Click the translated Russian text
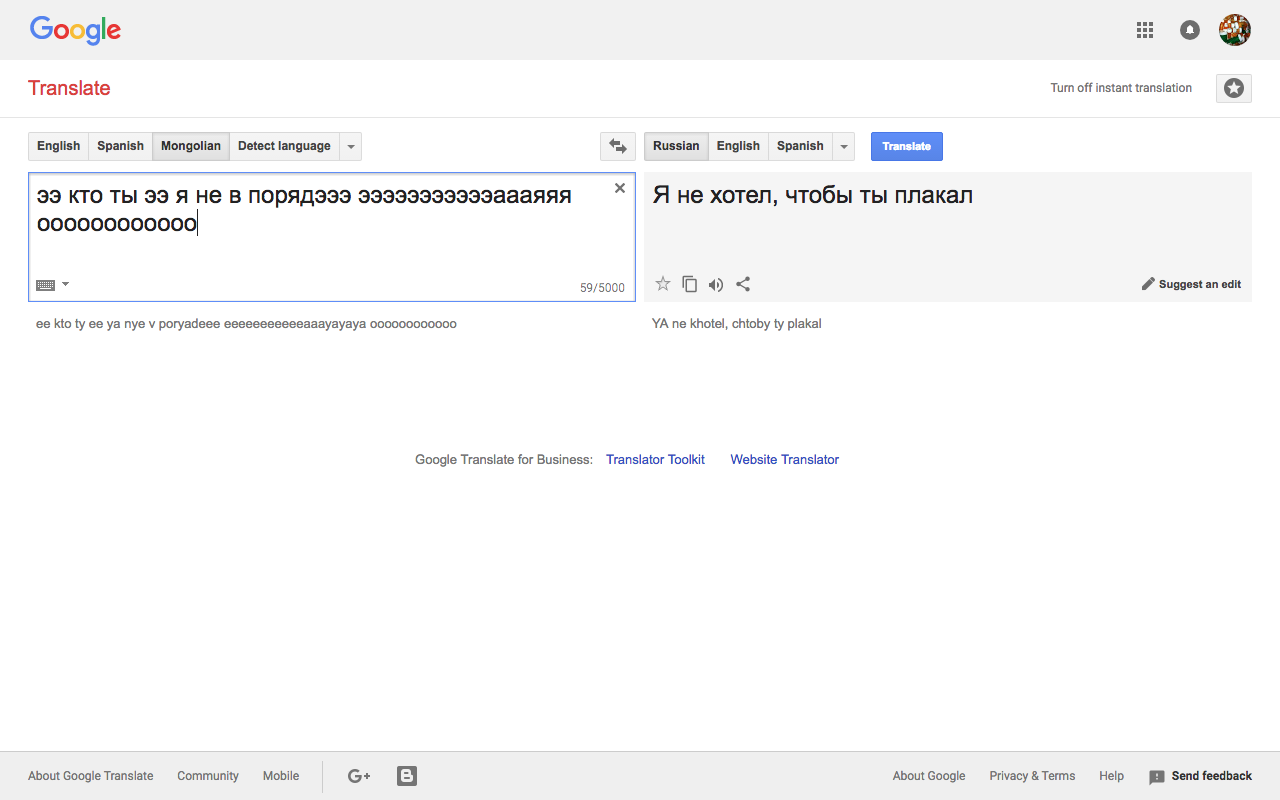 tap(813, 195)
